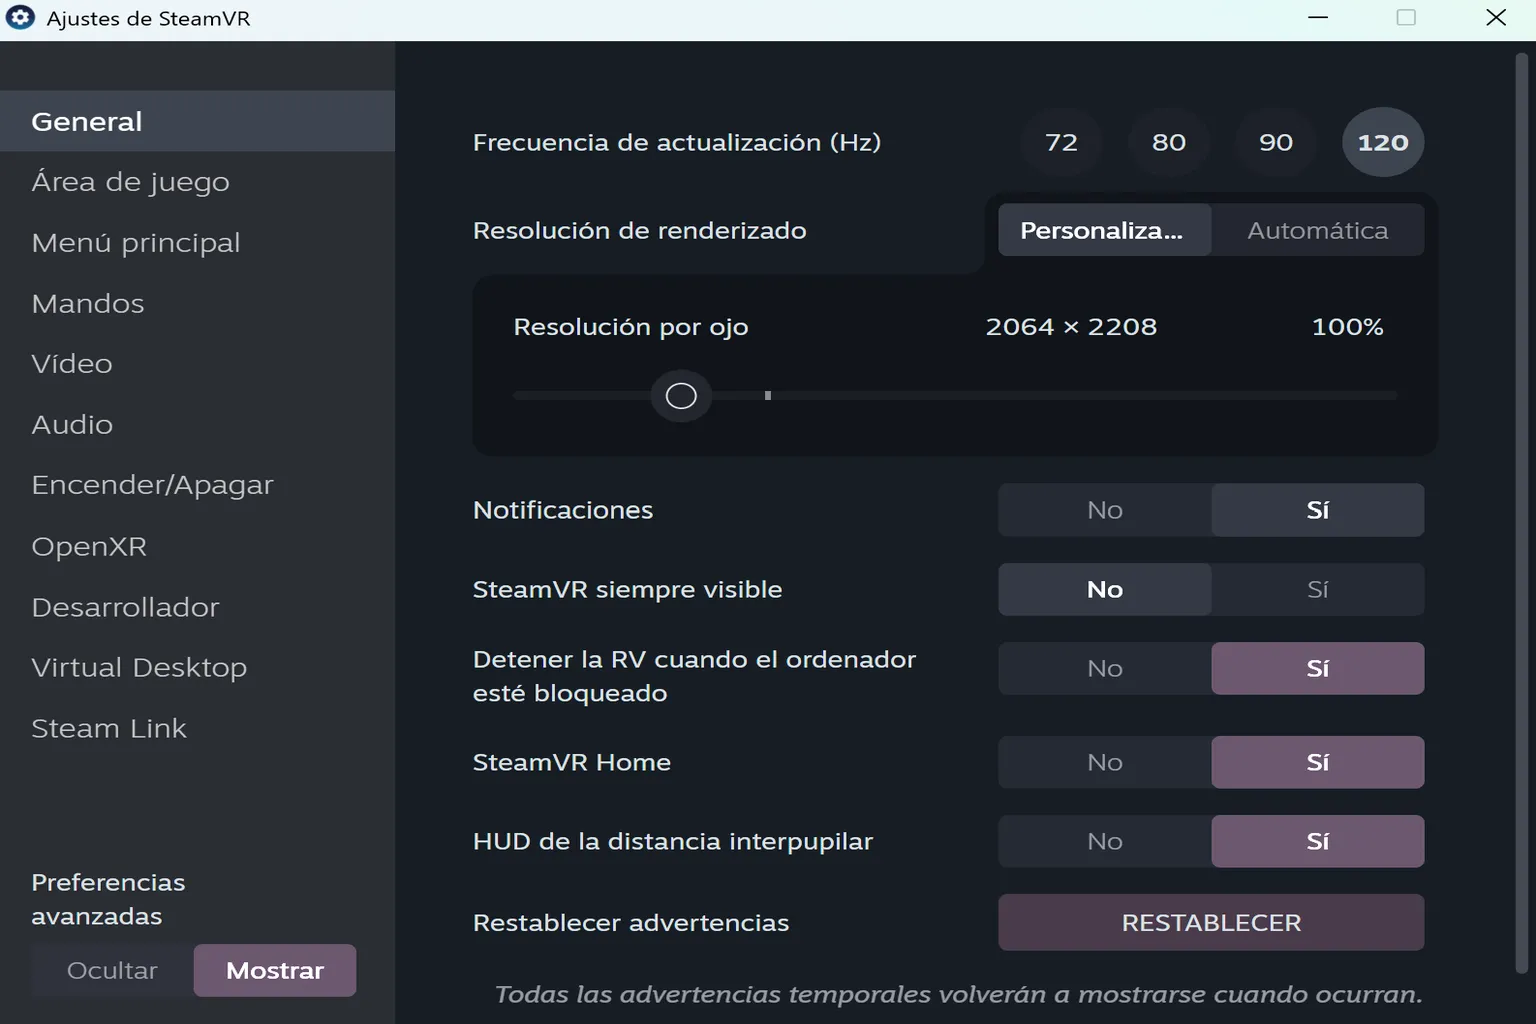Viewport: 1536px width, 1024px height.
Task: Disable HUD de la distancia interpupilar
Action: [1105, 841]
